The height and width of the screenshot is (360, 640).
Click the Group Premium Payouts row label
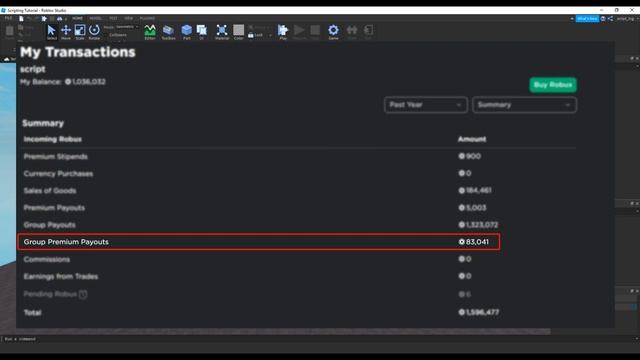pos(66,242)
